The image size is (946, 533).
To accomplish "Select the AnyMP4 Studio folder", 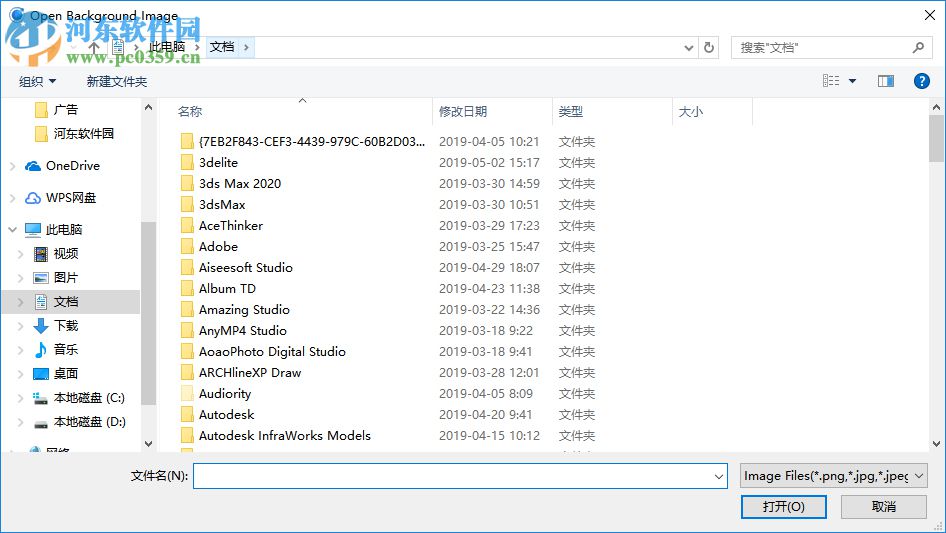I will pyautogui.click(x=243, y=331).
